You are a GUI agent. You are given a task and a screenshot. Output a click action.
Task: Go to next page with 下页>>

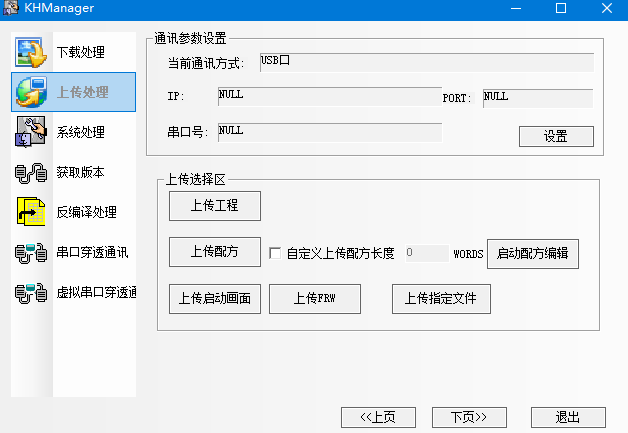468,417
